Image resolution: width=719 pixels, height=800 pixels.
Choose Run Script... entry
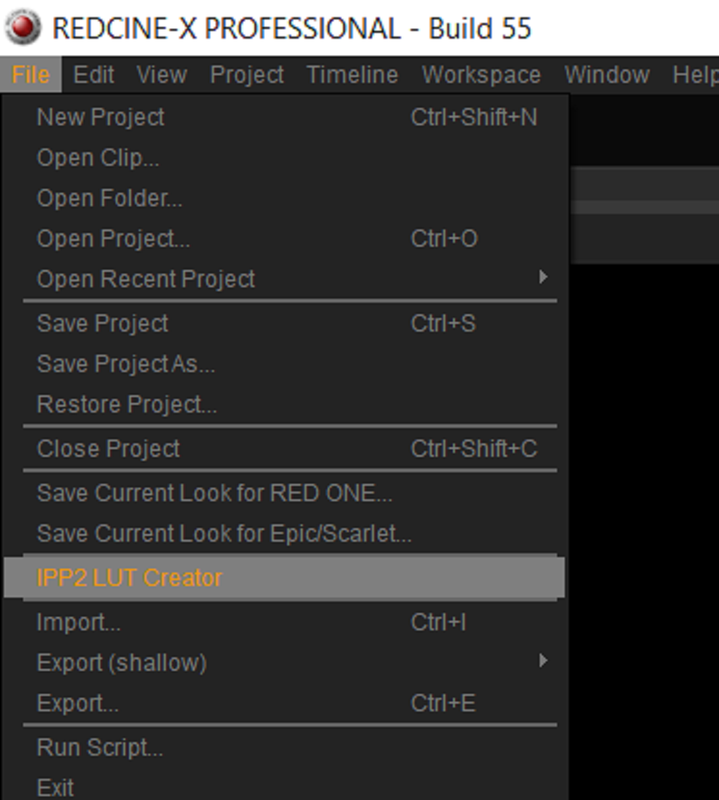coord(284,747)
